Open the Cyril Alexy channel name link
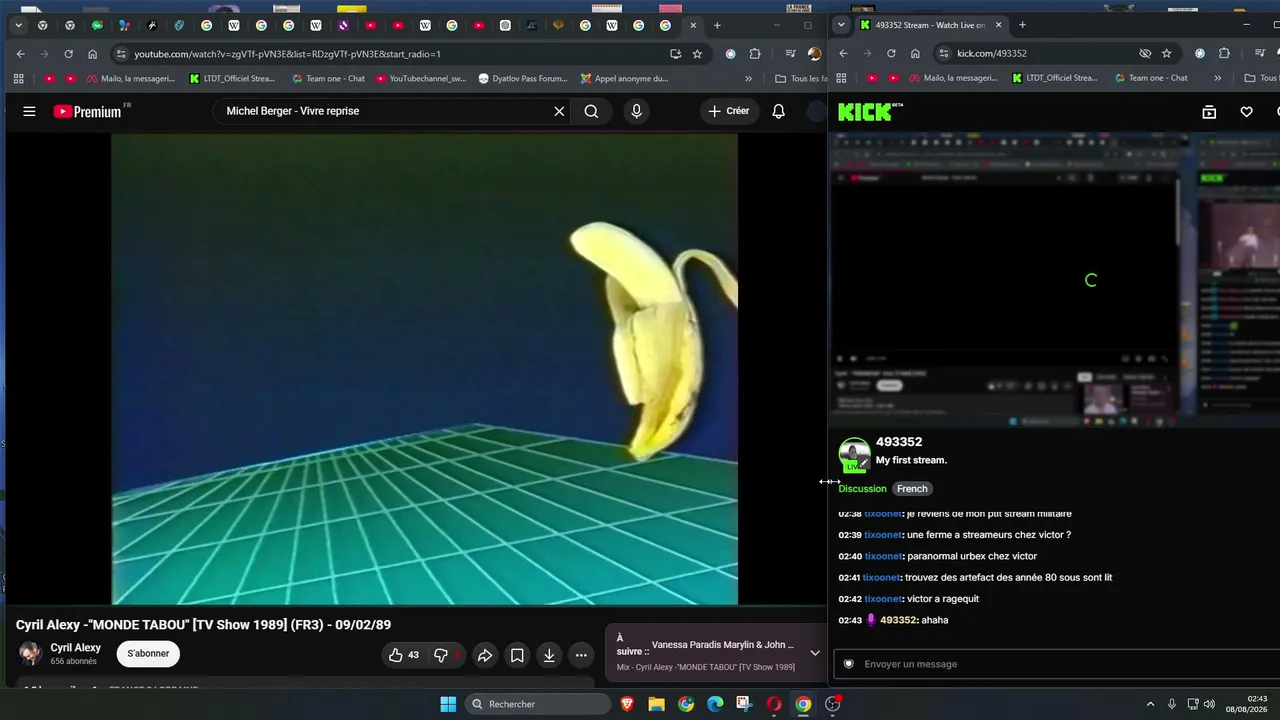 tap(76, 648)
